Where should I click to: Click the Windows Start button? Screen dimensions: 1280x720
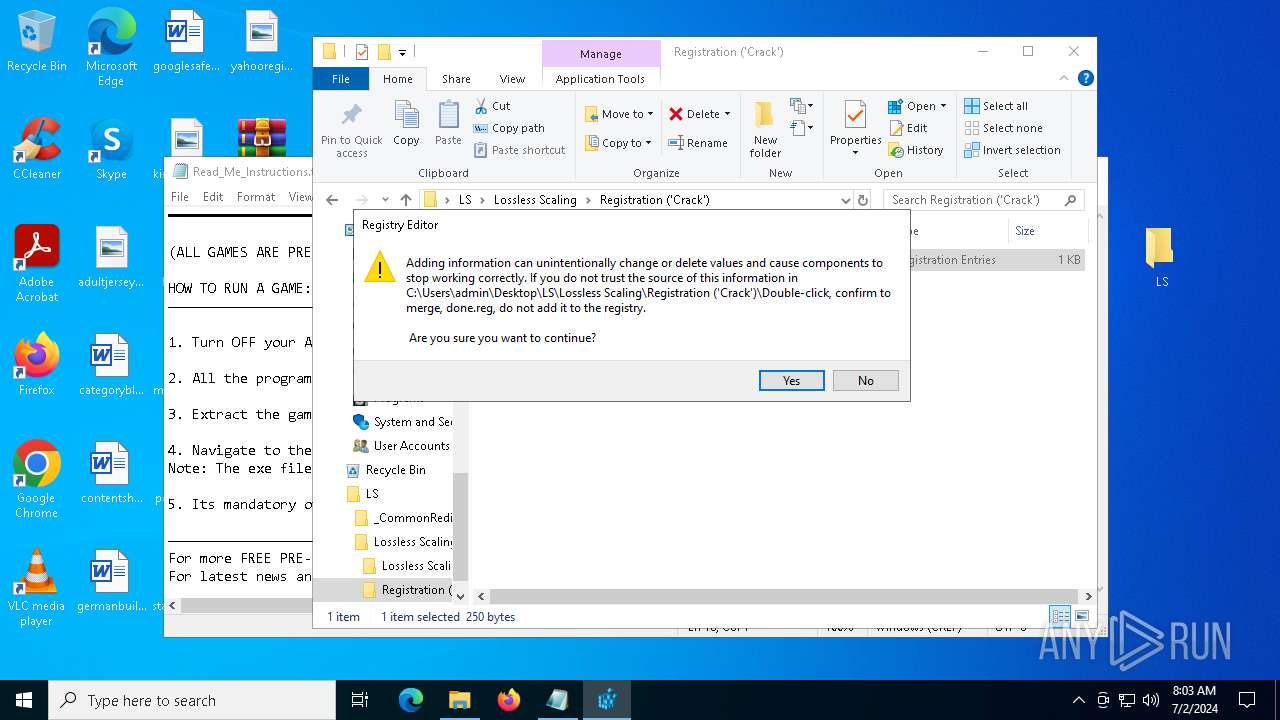24,700
